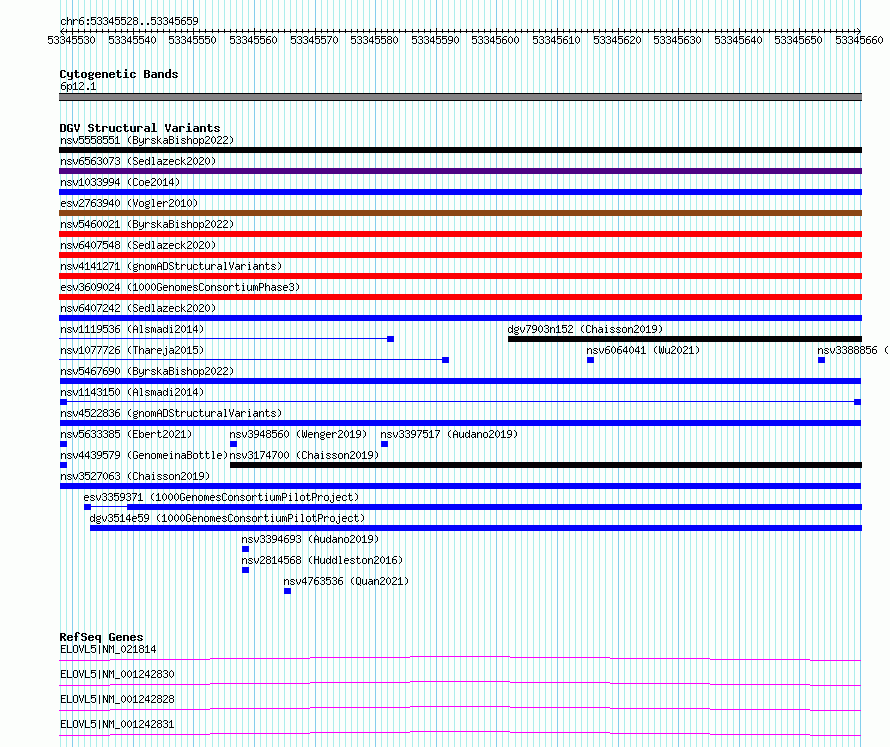890x747 pixels.
Task: Click dgv7903n152 (Chaisson2019) label
Action: click(x=585, y=329)
